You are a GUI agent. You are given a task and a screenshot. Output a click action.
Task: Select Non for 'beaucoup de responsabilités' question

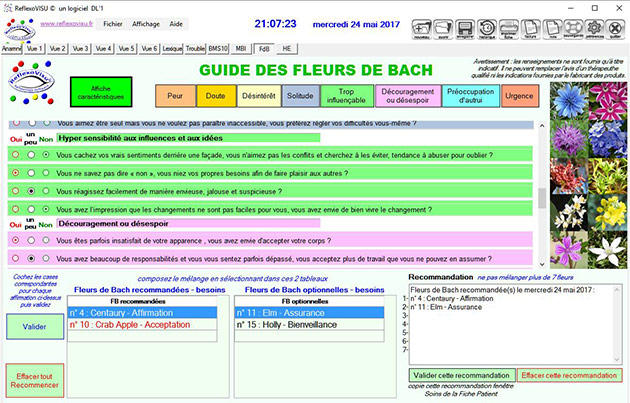pos(46,258)
